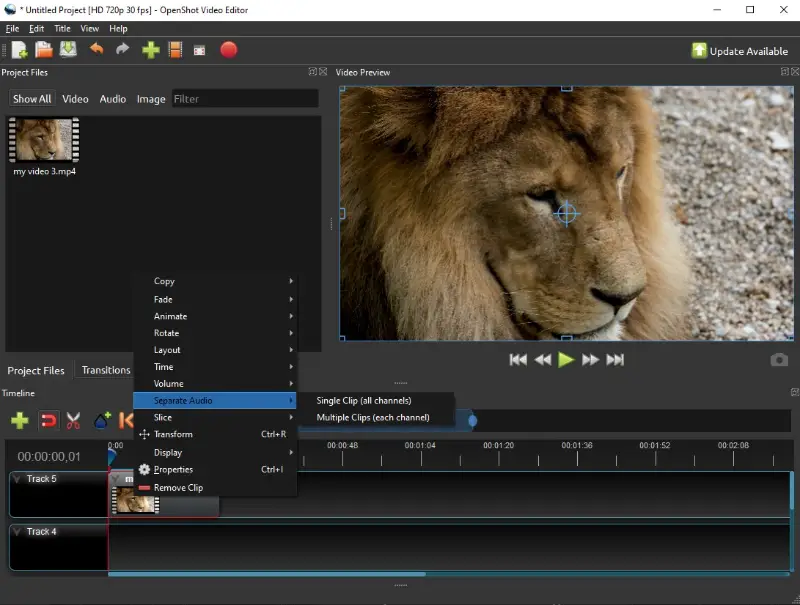Expand the Slice submenu
Image resolution: width=800 pixels, height=605 pixels.
215,417
